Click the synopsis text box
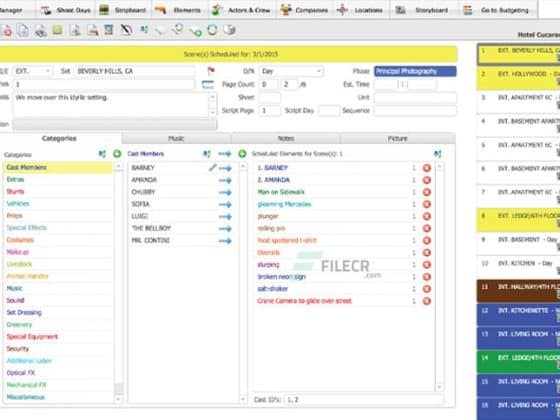560x420 pixels. tap(111, 104)
